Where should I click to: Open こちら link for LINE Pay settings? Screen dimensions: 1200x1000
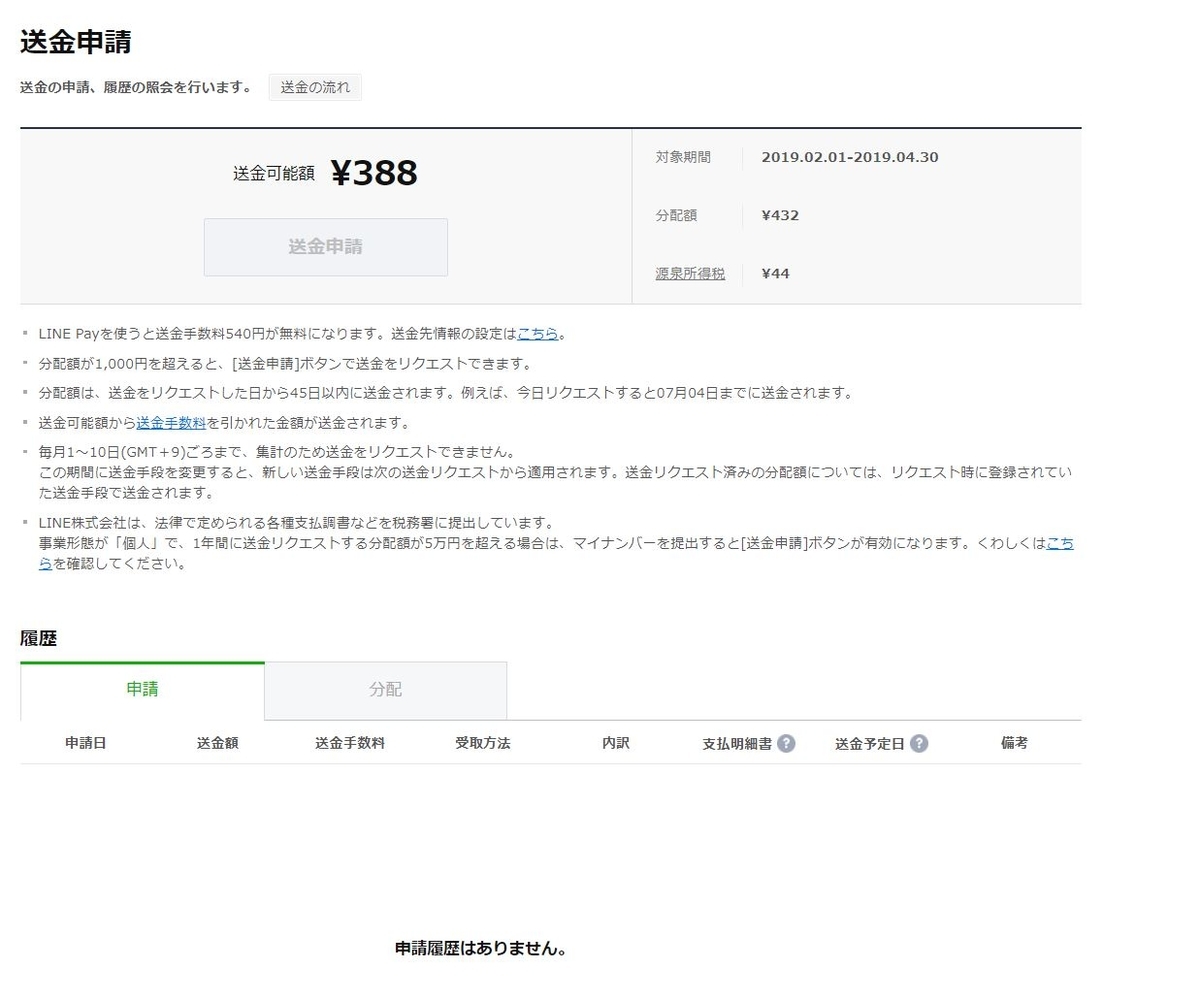pyautogui.click(x=538, y=334)
